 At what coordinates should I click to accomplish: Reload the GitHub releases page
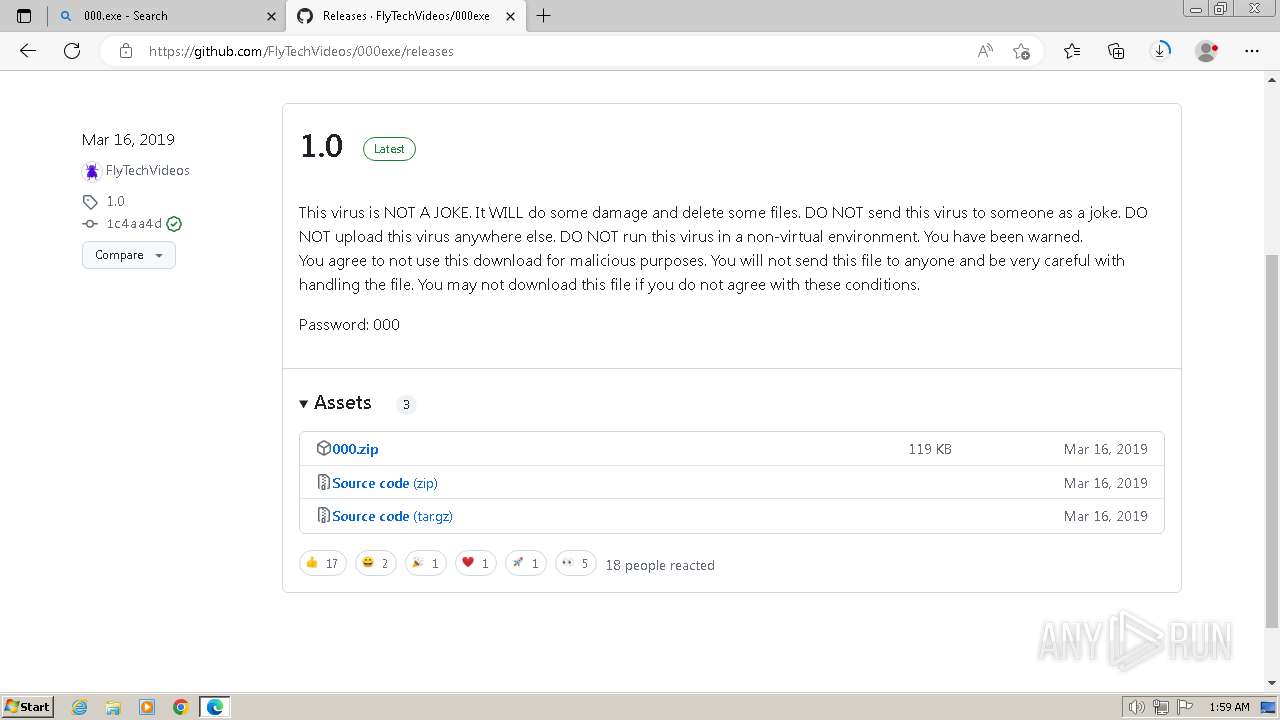click(72, 51)
